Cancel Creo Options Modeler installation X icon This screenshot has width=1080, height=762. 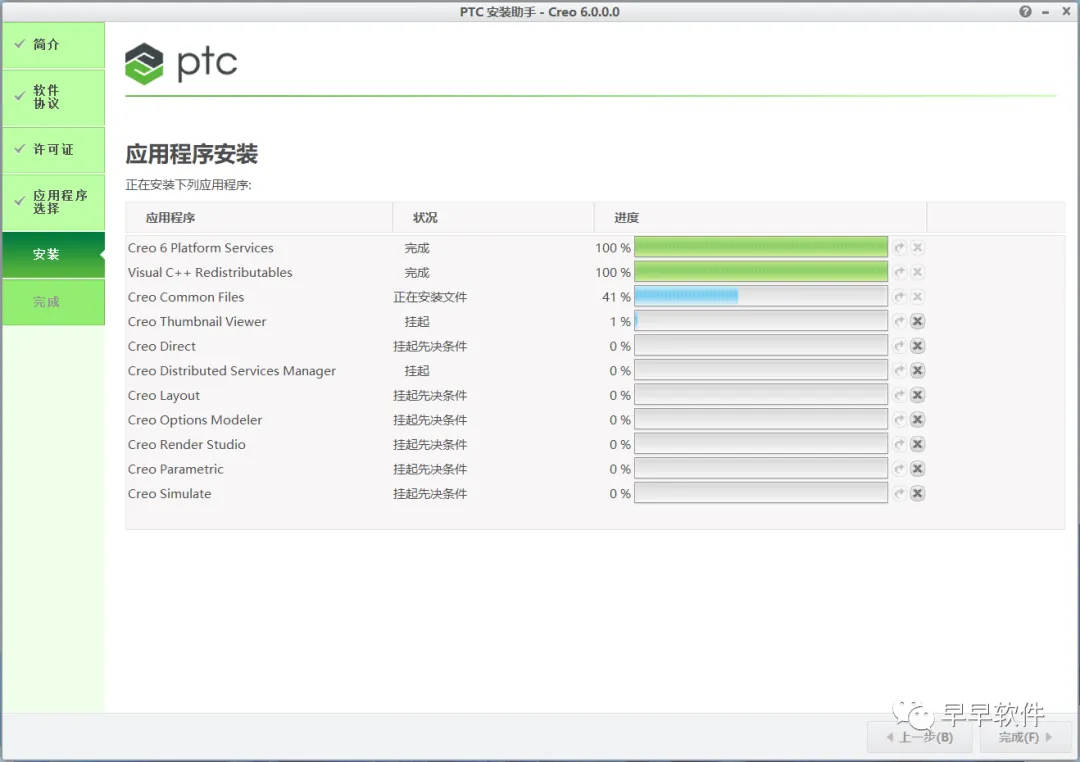(917, 420)
